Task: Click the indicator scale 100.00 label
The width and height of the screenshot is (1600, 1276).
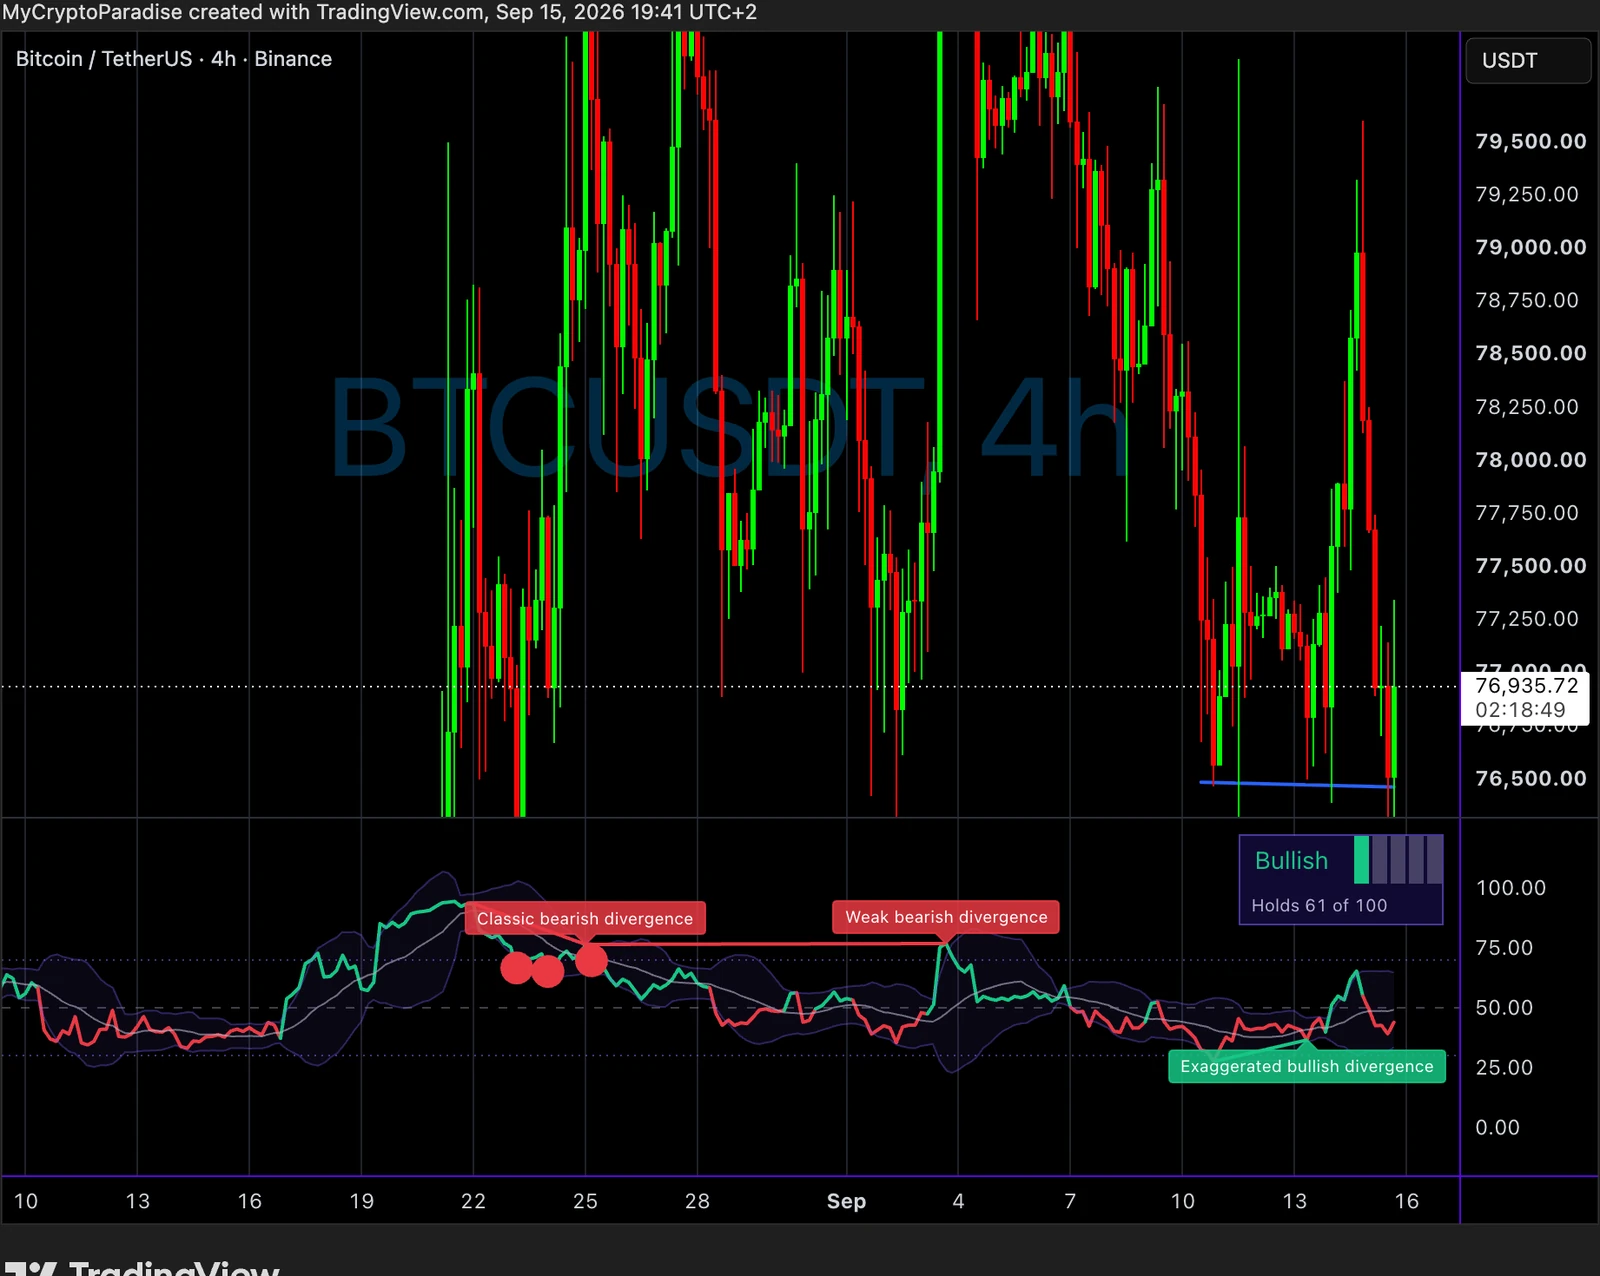Action: [1511, 888]
